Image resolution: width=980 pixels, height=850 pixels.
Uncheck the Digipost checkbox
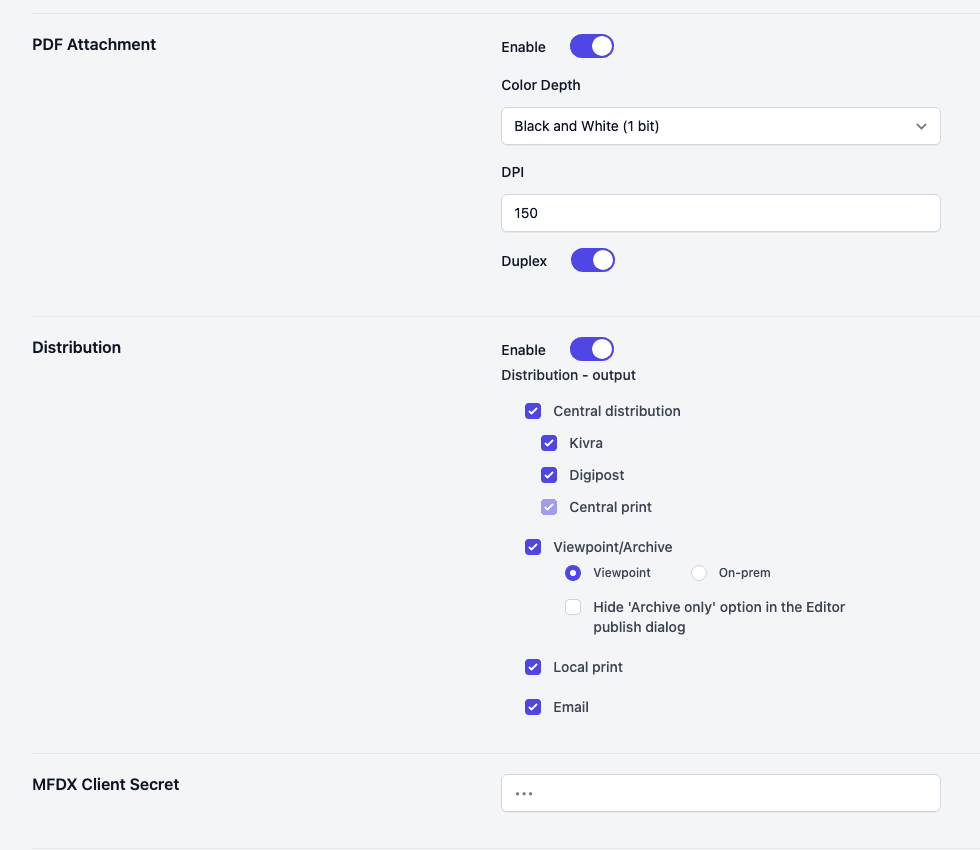coord(549,475)
